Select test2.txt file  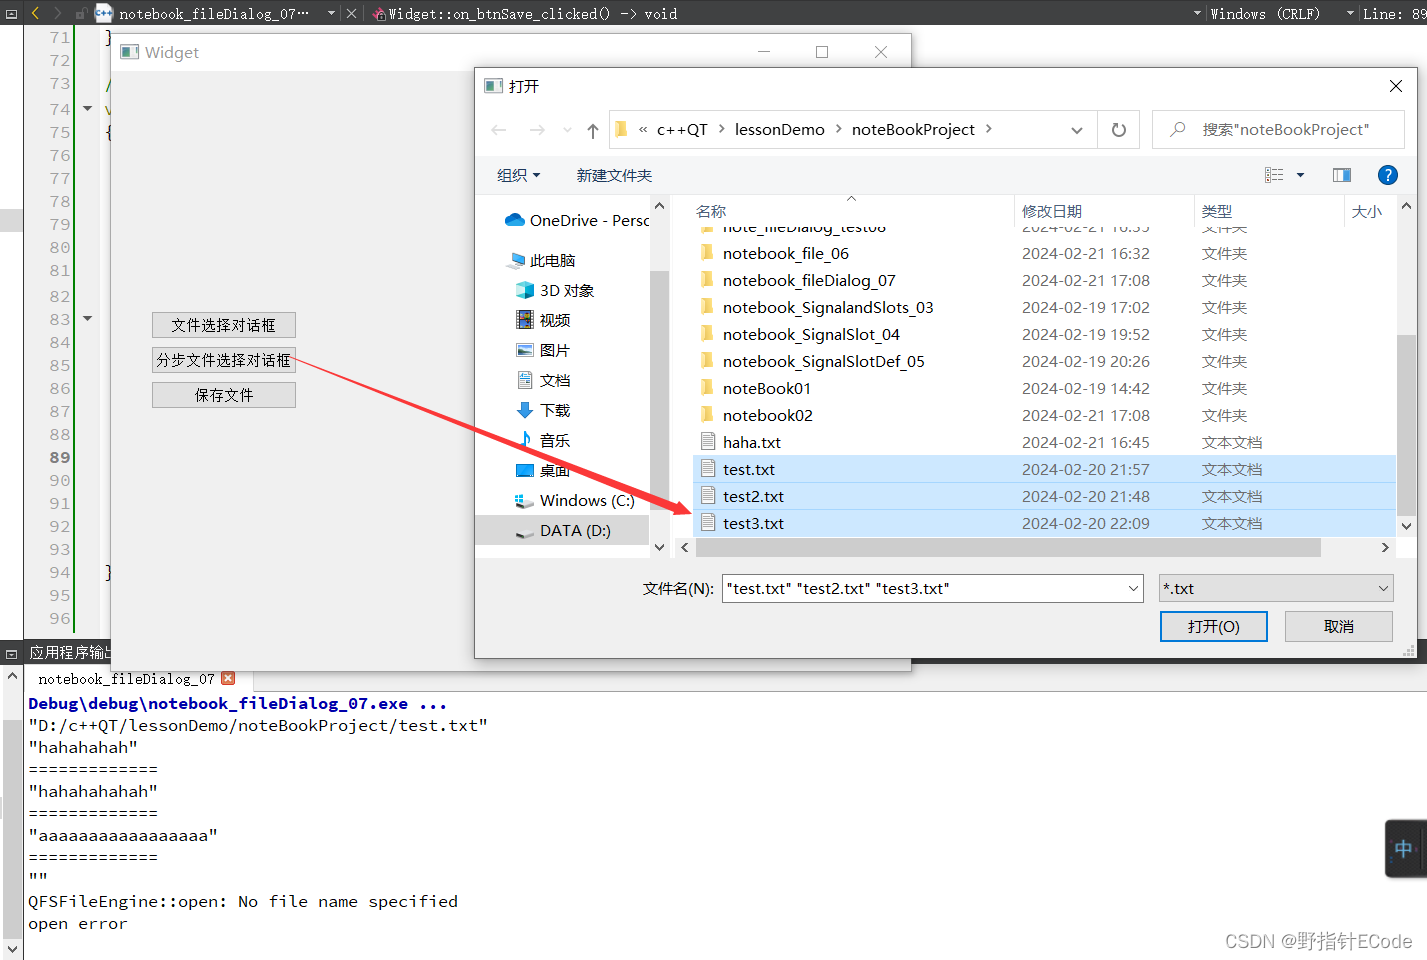pos(1044,496)
